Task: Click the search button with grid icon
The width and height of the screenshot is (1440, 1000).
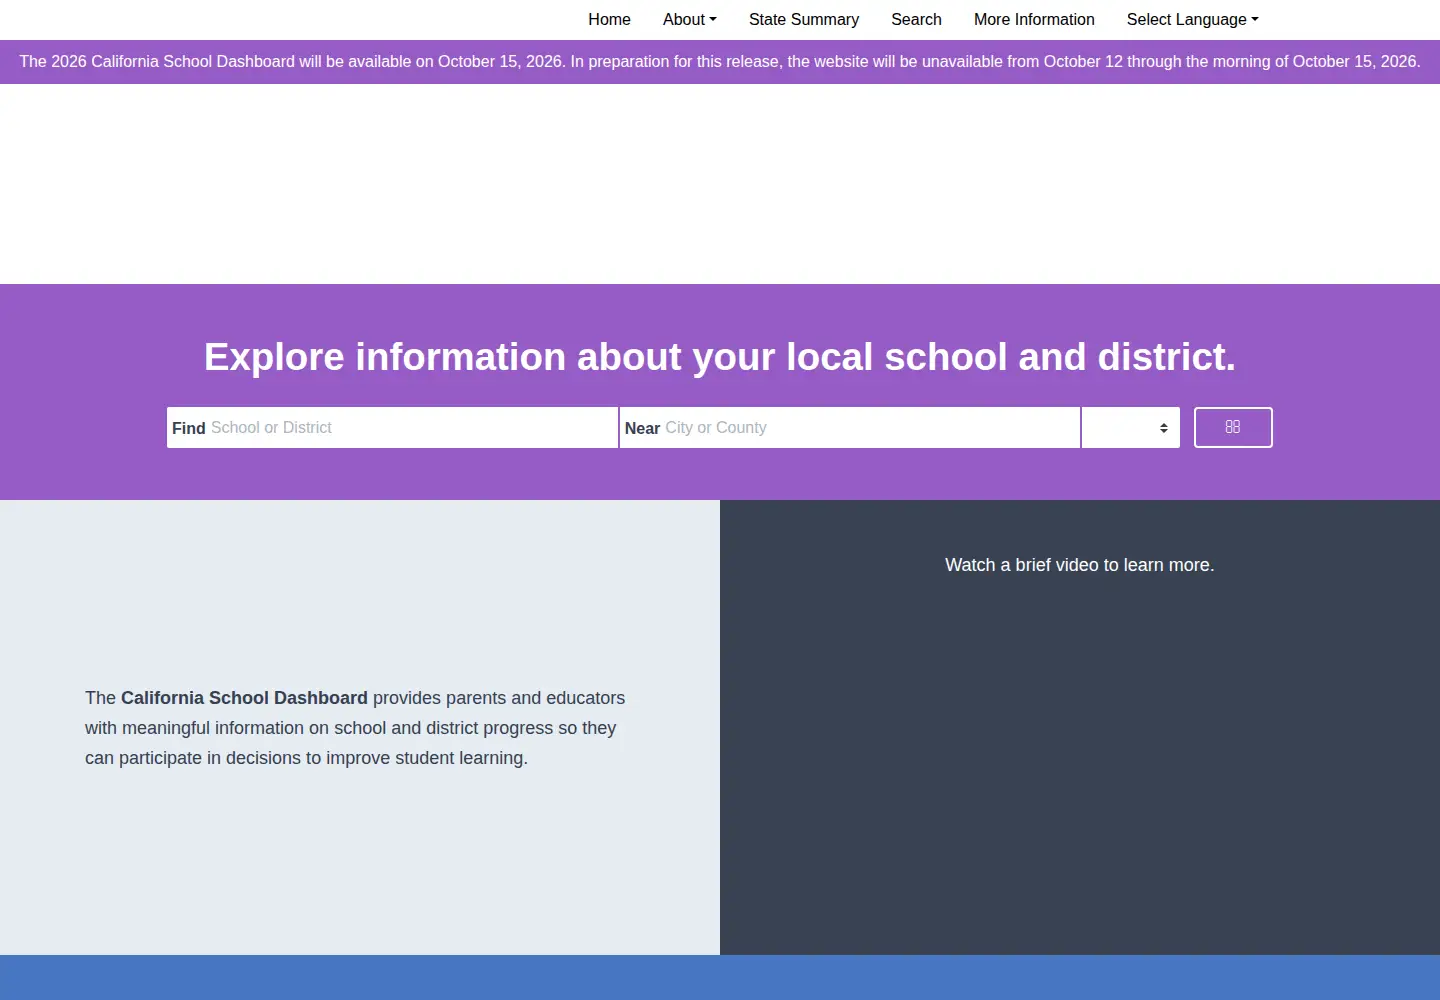Action: (1233, 428)
